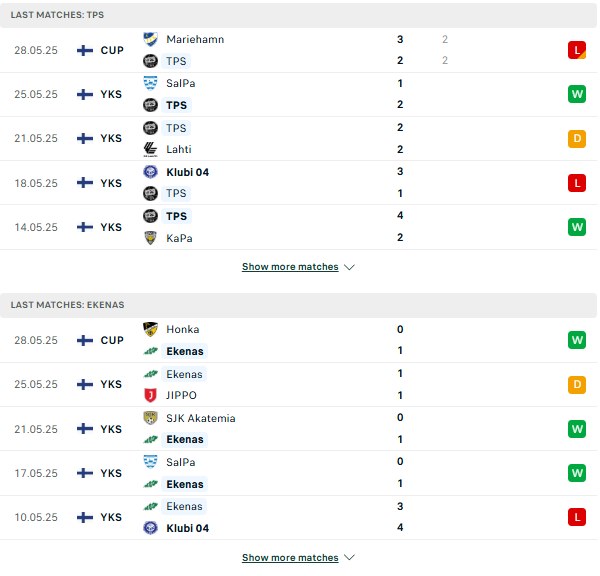Viewport: 600px width, 576px height.
Task: Click the SJK Akatemia crest icon
Action: pos(150,418)
